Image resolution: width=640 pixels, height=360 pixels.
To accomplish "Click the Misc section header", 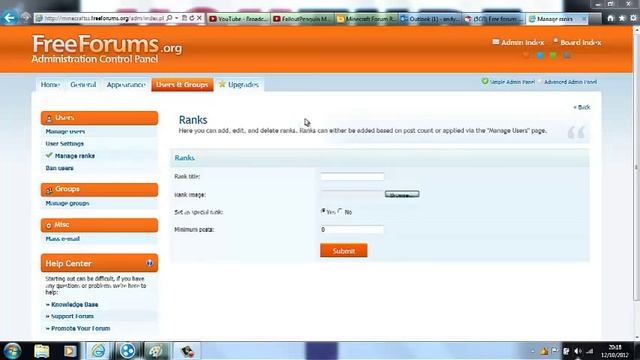I will coord(99,225).
